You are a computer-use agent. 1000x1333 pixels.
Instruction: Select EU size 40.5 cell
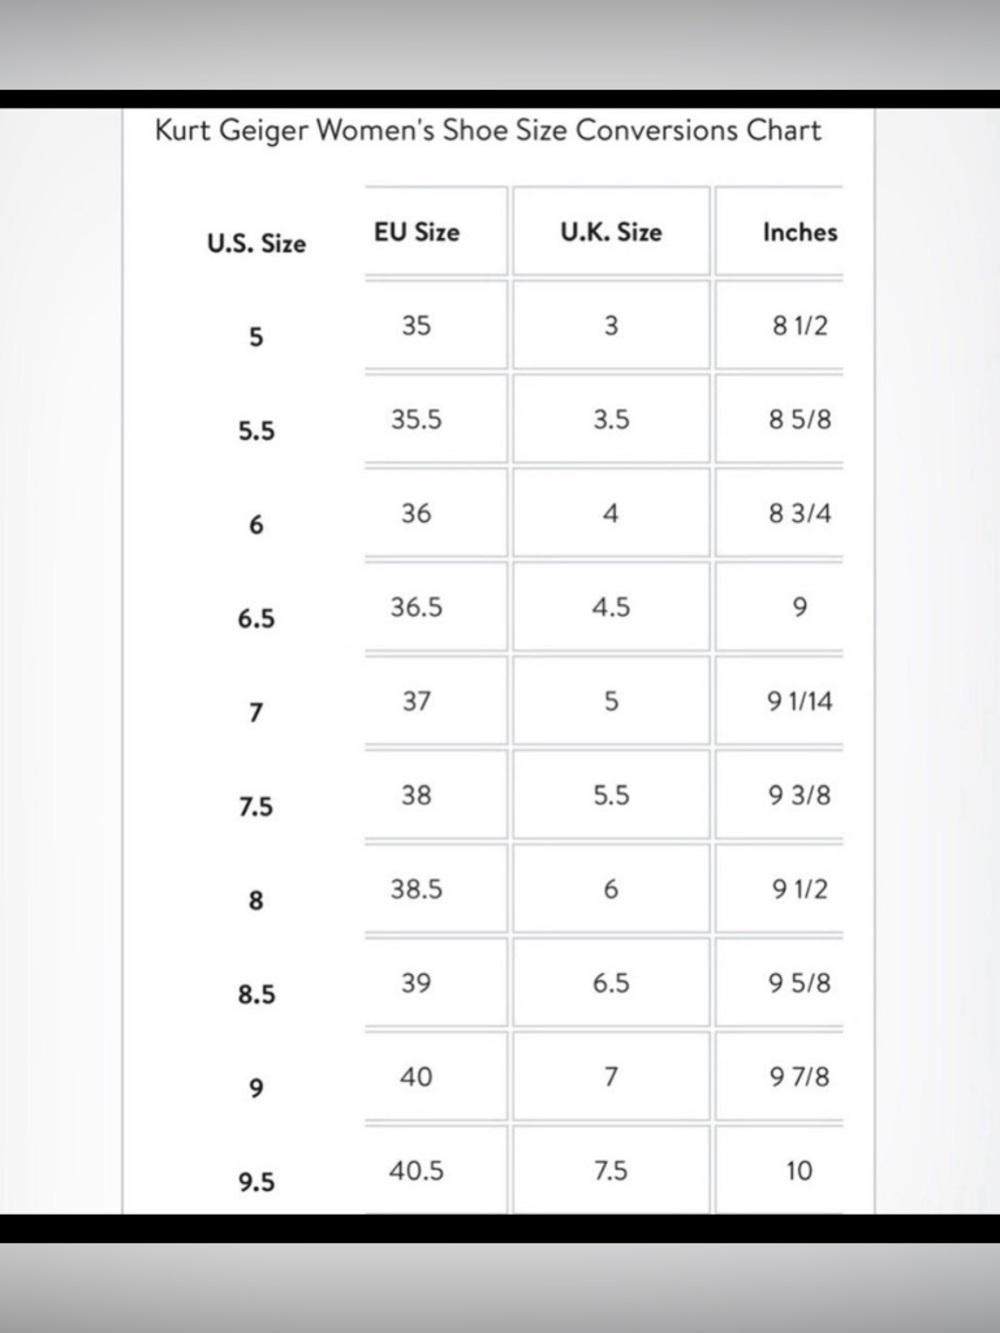[x=436, y=1170]
